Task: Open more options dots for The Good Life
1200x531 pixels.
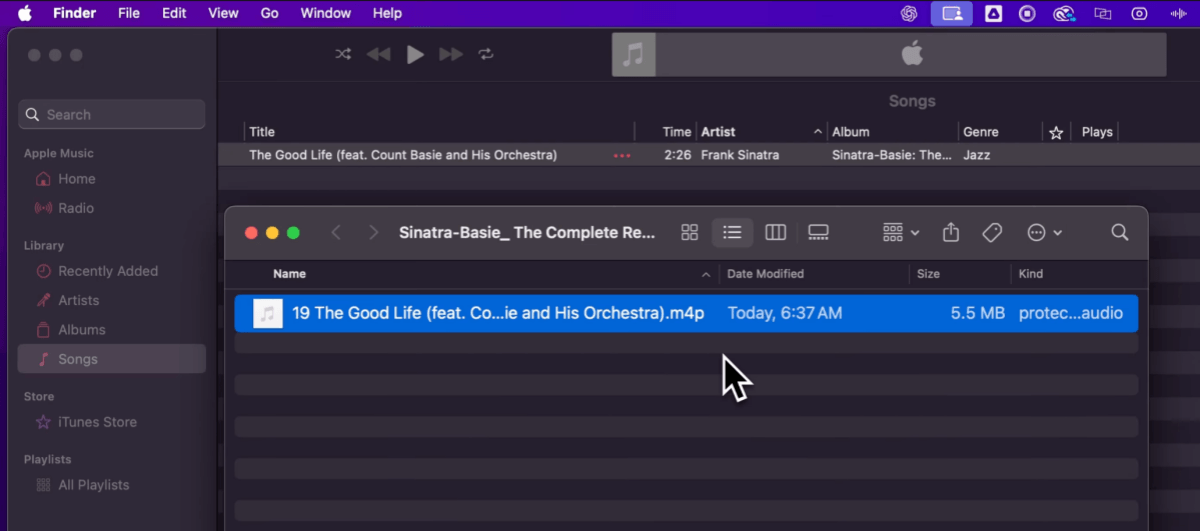Action: [x=622, y=156]
